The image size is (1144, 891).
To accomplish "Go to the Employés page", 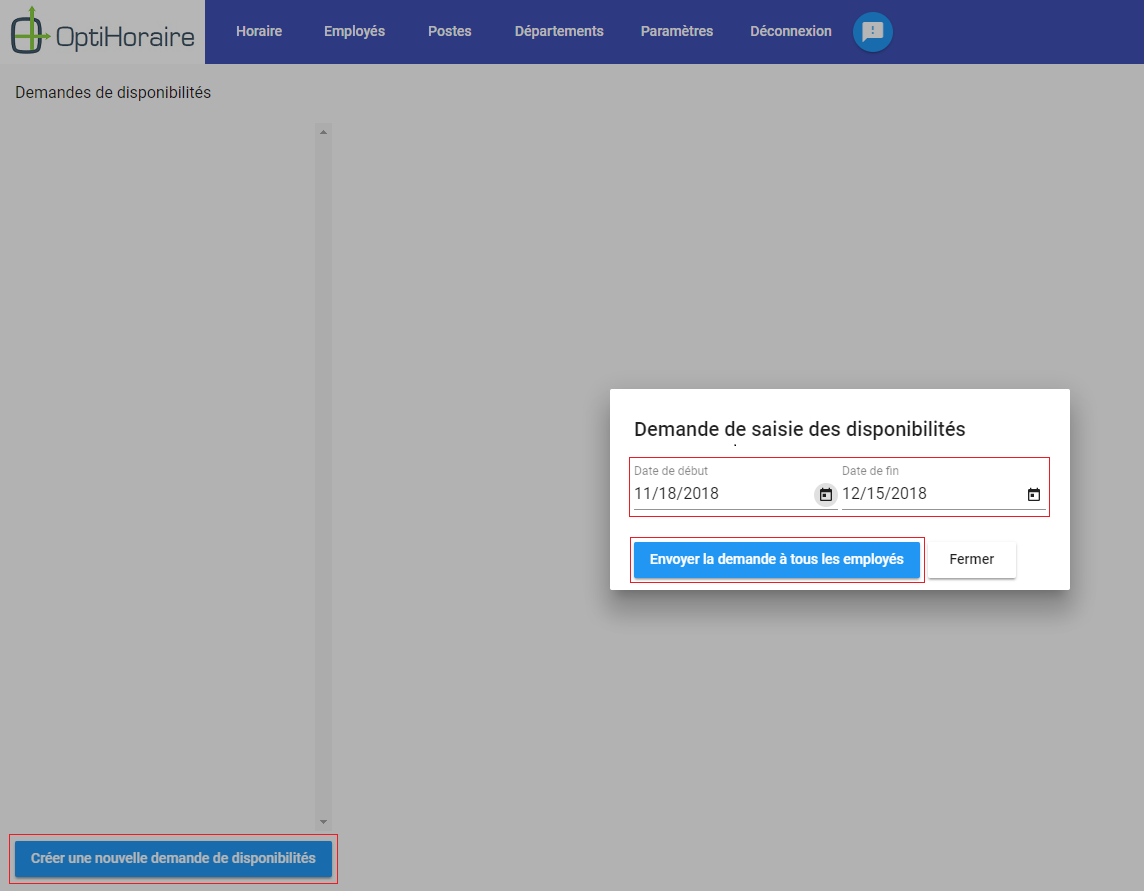I will click(355, 31).
